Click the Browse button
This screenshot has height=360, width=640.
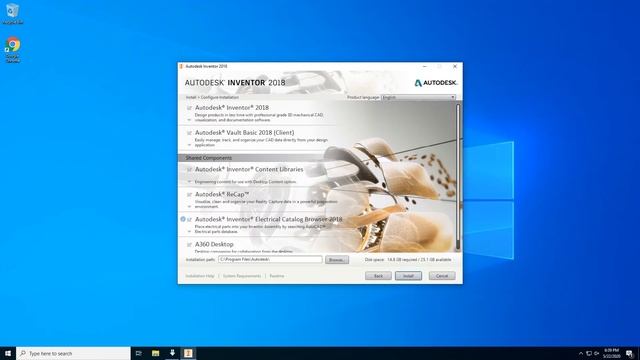point(337,260)
